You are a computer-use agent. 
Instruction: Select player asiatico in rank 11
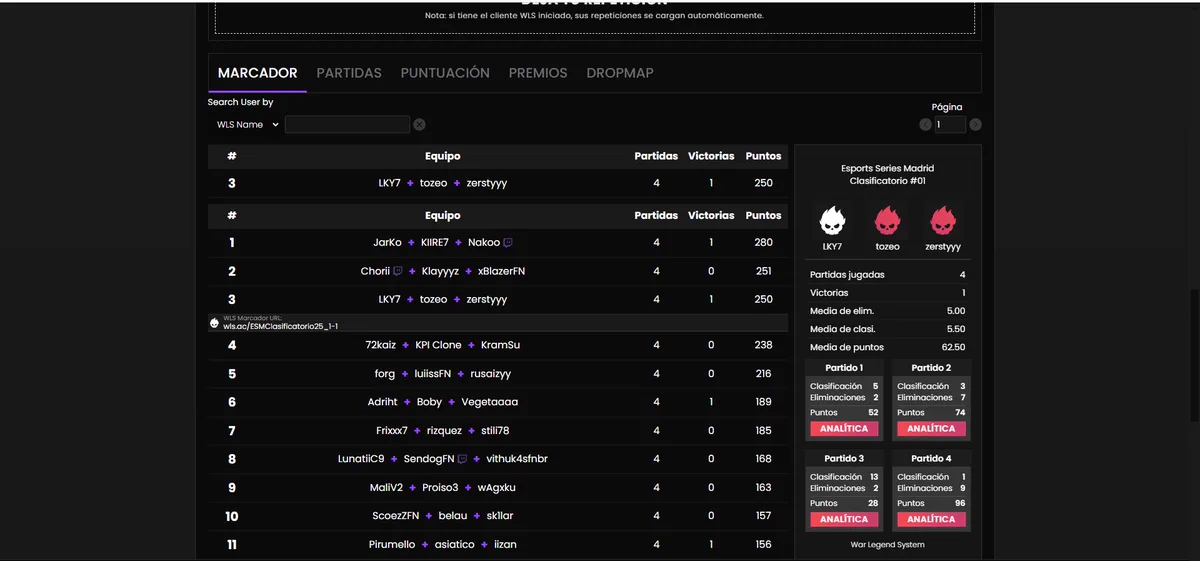454,545
